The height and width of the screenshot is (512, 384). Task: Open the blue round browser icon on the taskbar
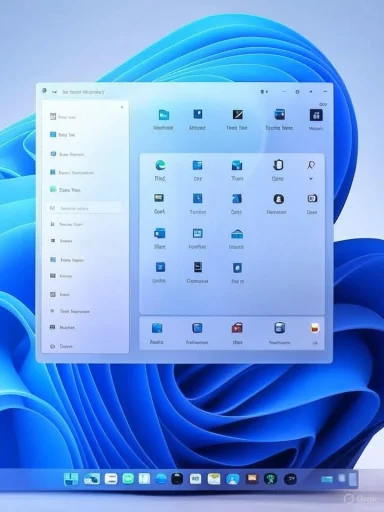(x=161, y=479)
